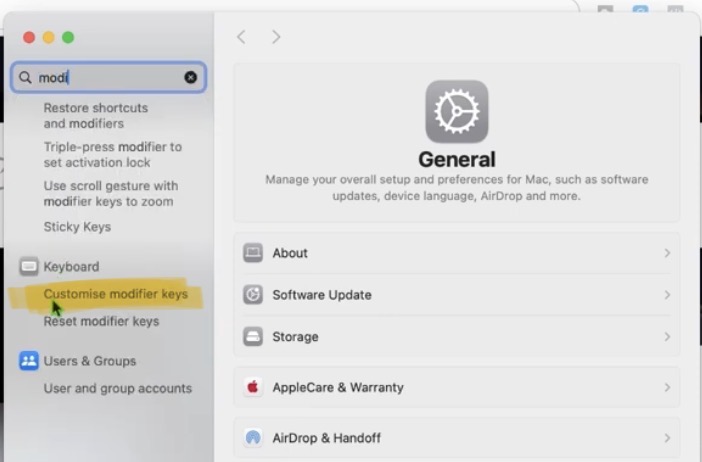Close the System Settings window

click(x=29, y=37)
